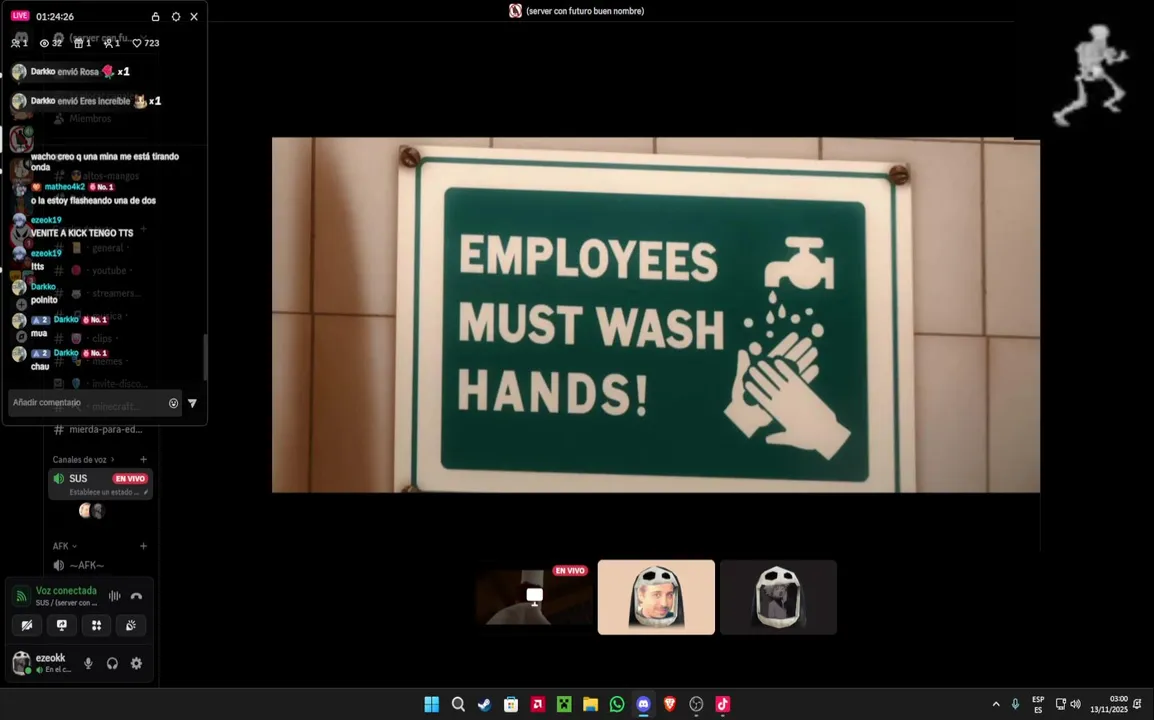Open WhatsApp from taskbar

[617, 705]
